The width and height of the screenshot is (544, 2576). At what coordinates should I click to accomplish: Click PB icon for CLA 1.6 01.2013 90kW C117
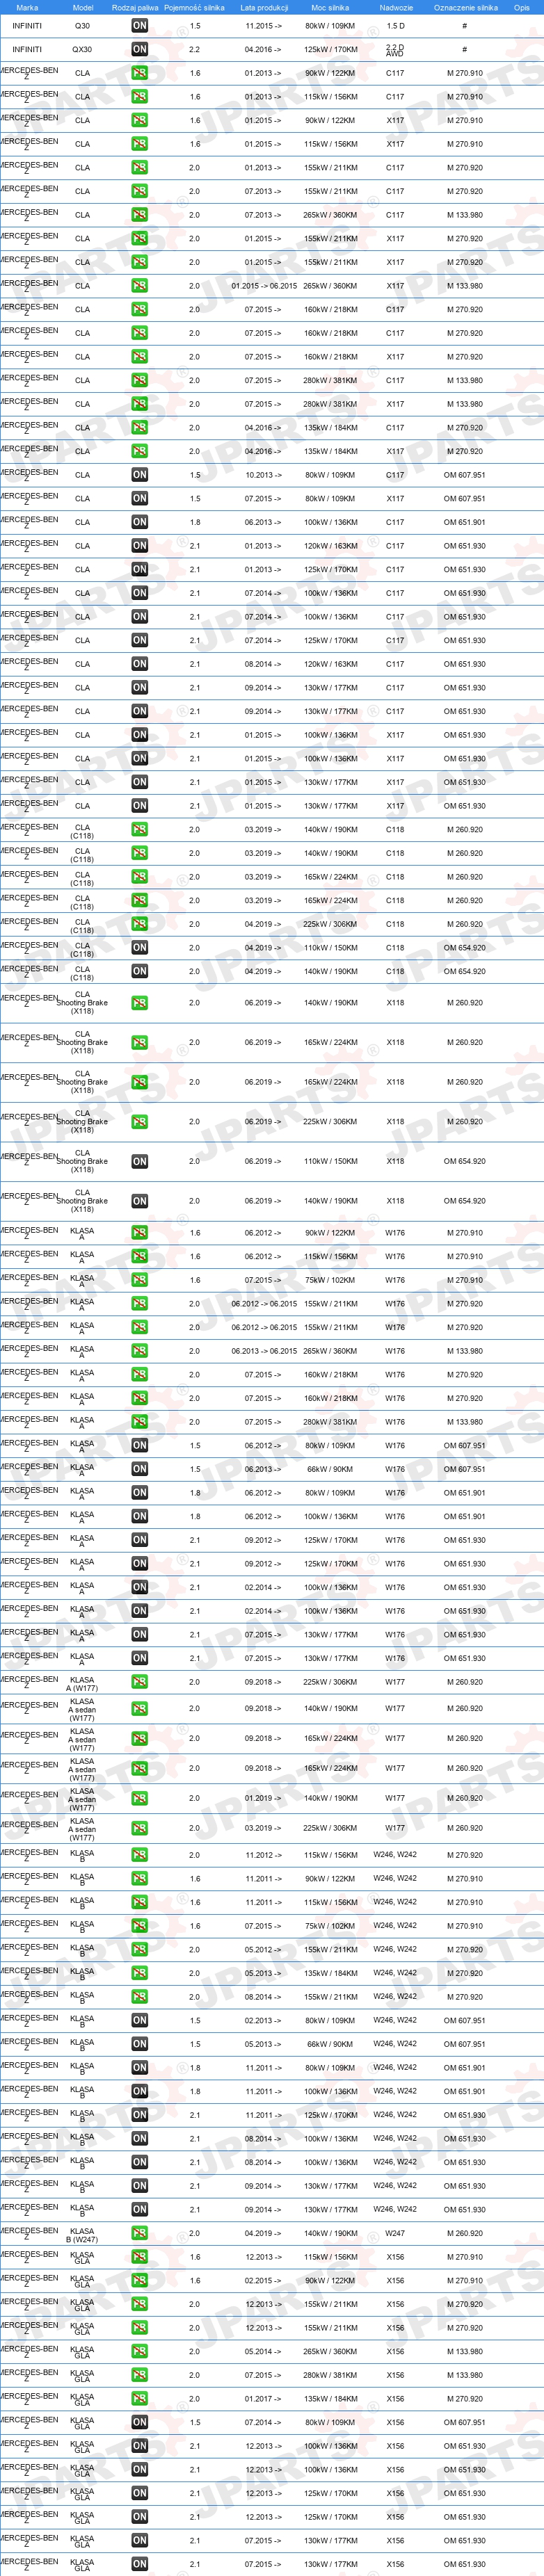139,73
